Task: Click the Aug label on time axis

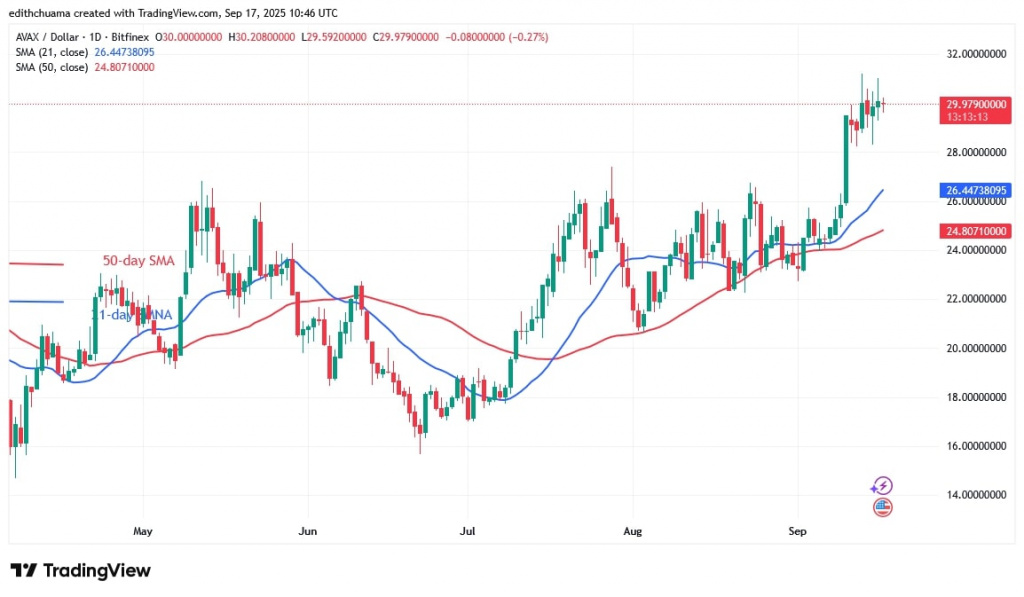Action: pos(631,531)
